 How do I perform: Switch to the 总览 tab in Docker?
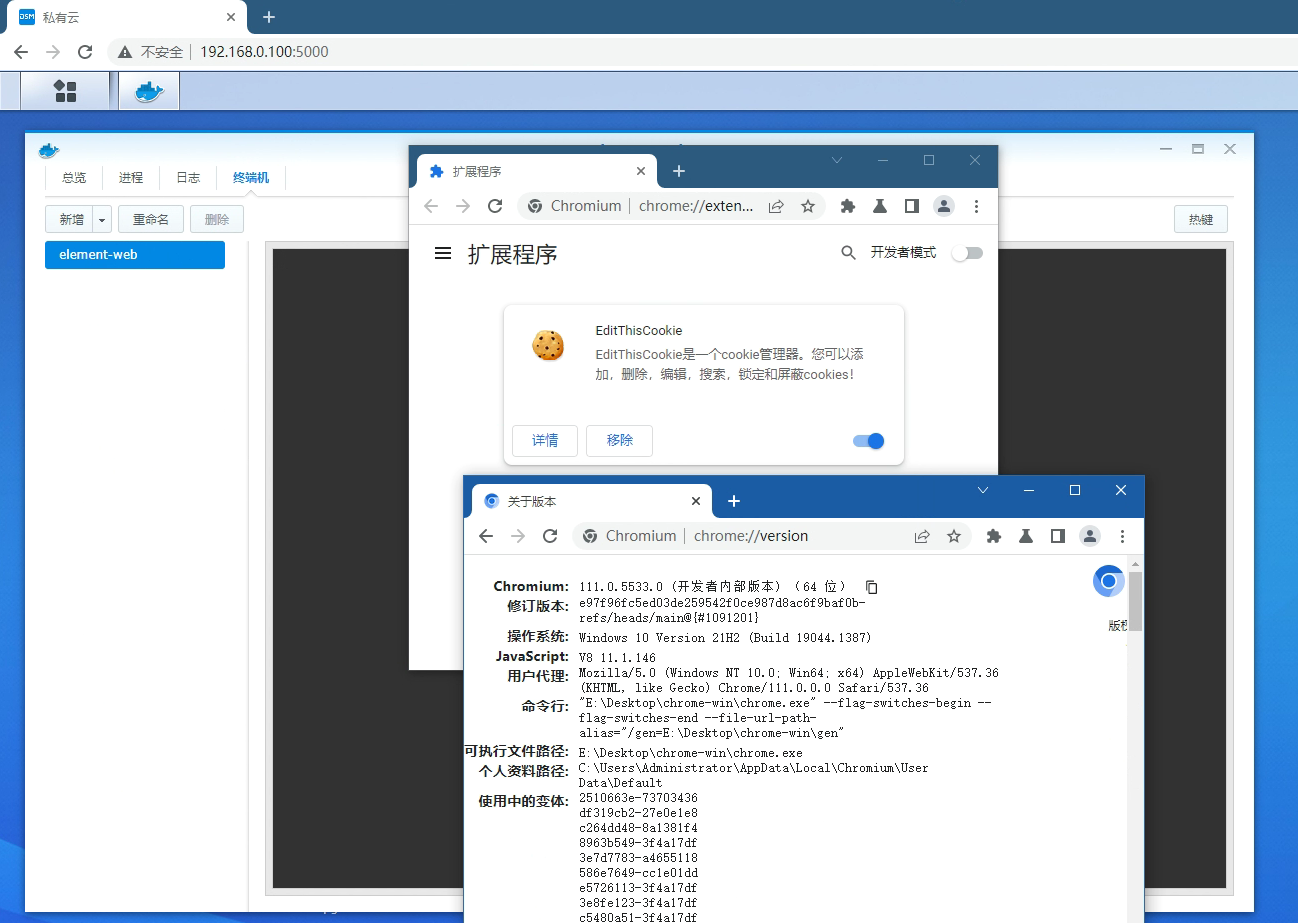coord(74,178)
